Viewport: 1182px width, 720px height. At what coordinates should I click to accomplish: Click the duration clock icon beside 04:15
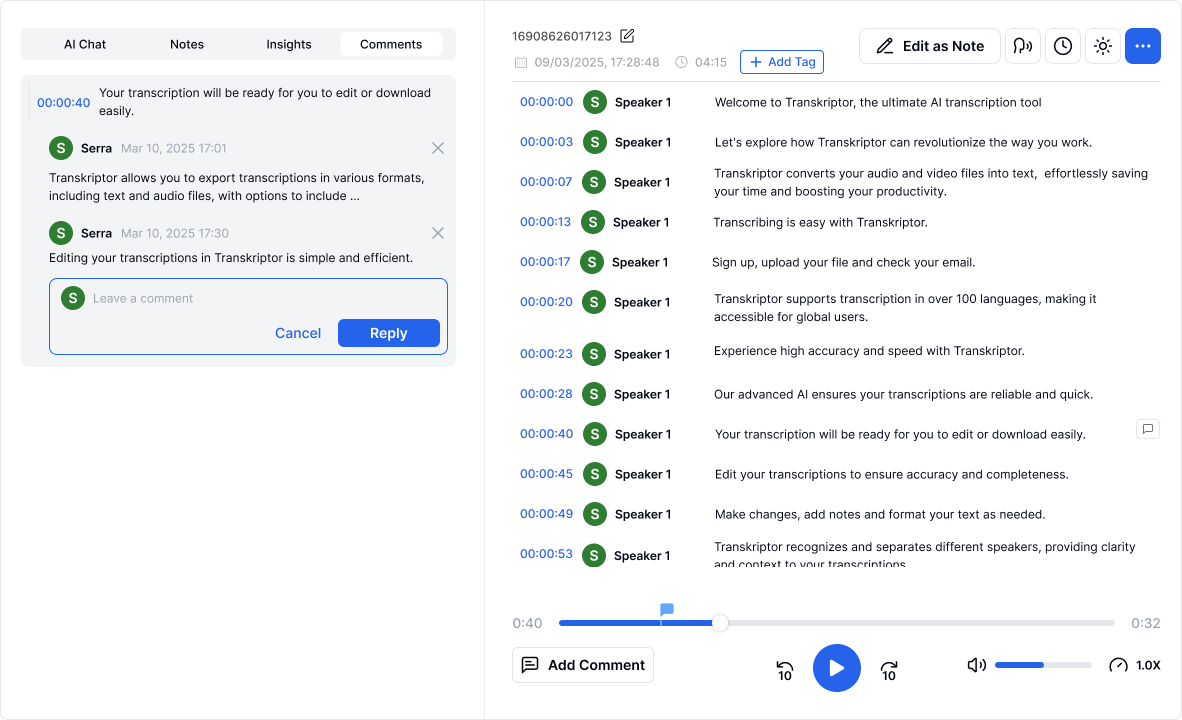pos(681,62)
